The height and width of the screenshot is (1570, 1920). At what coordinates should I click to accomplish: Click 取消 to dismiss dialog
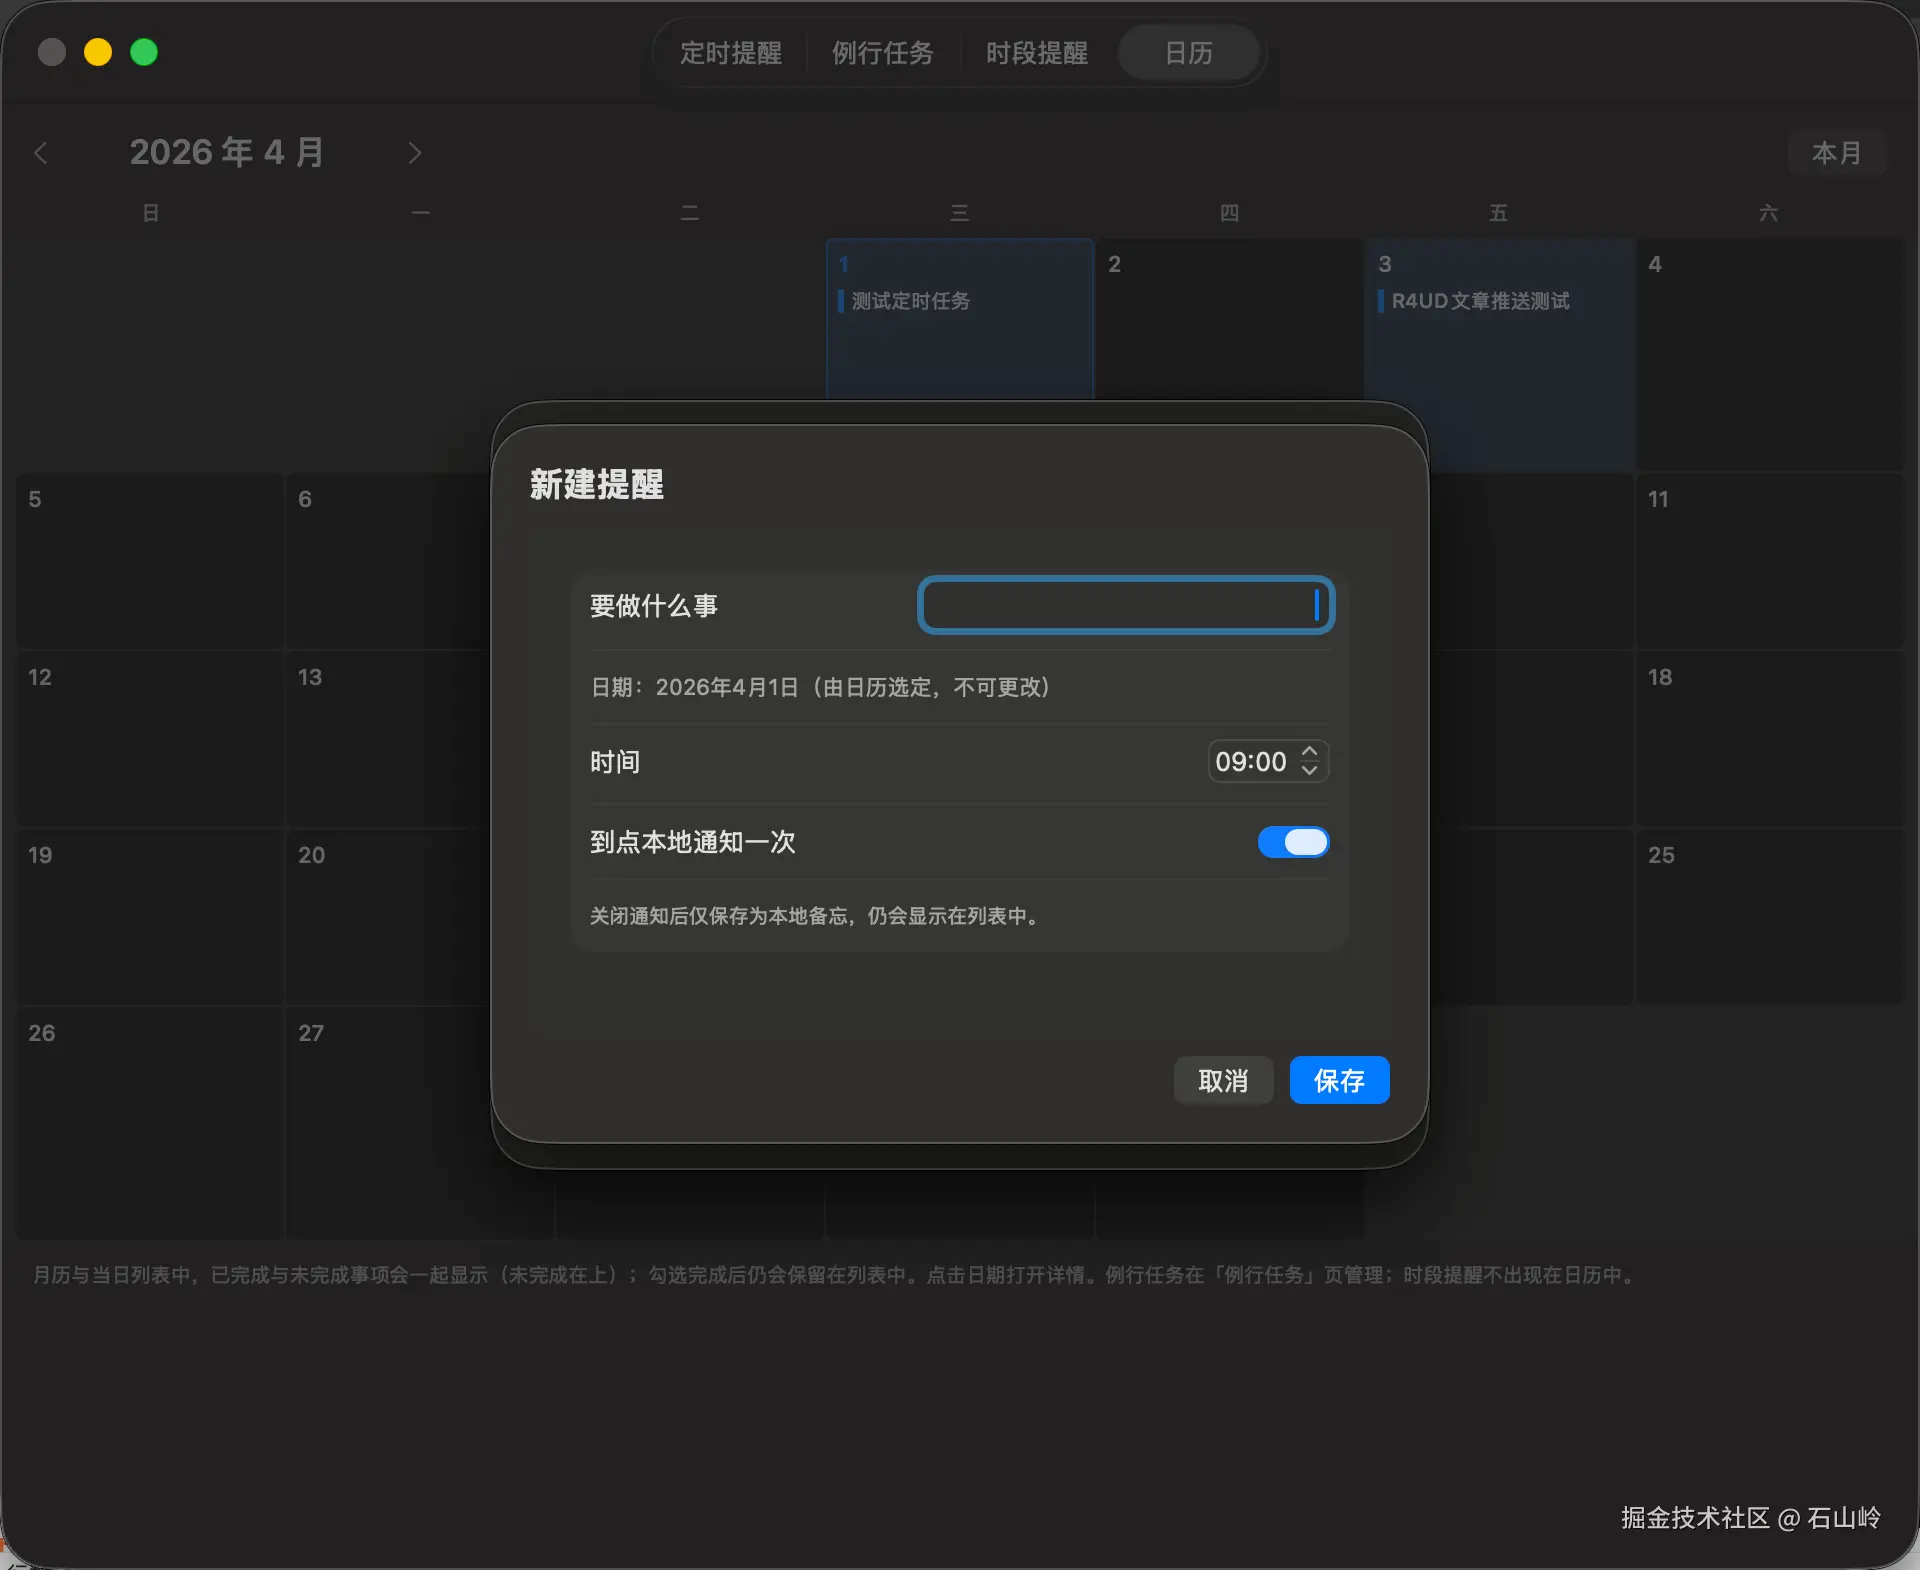(x=1223, y=1080)
